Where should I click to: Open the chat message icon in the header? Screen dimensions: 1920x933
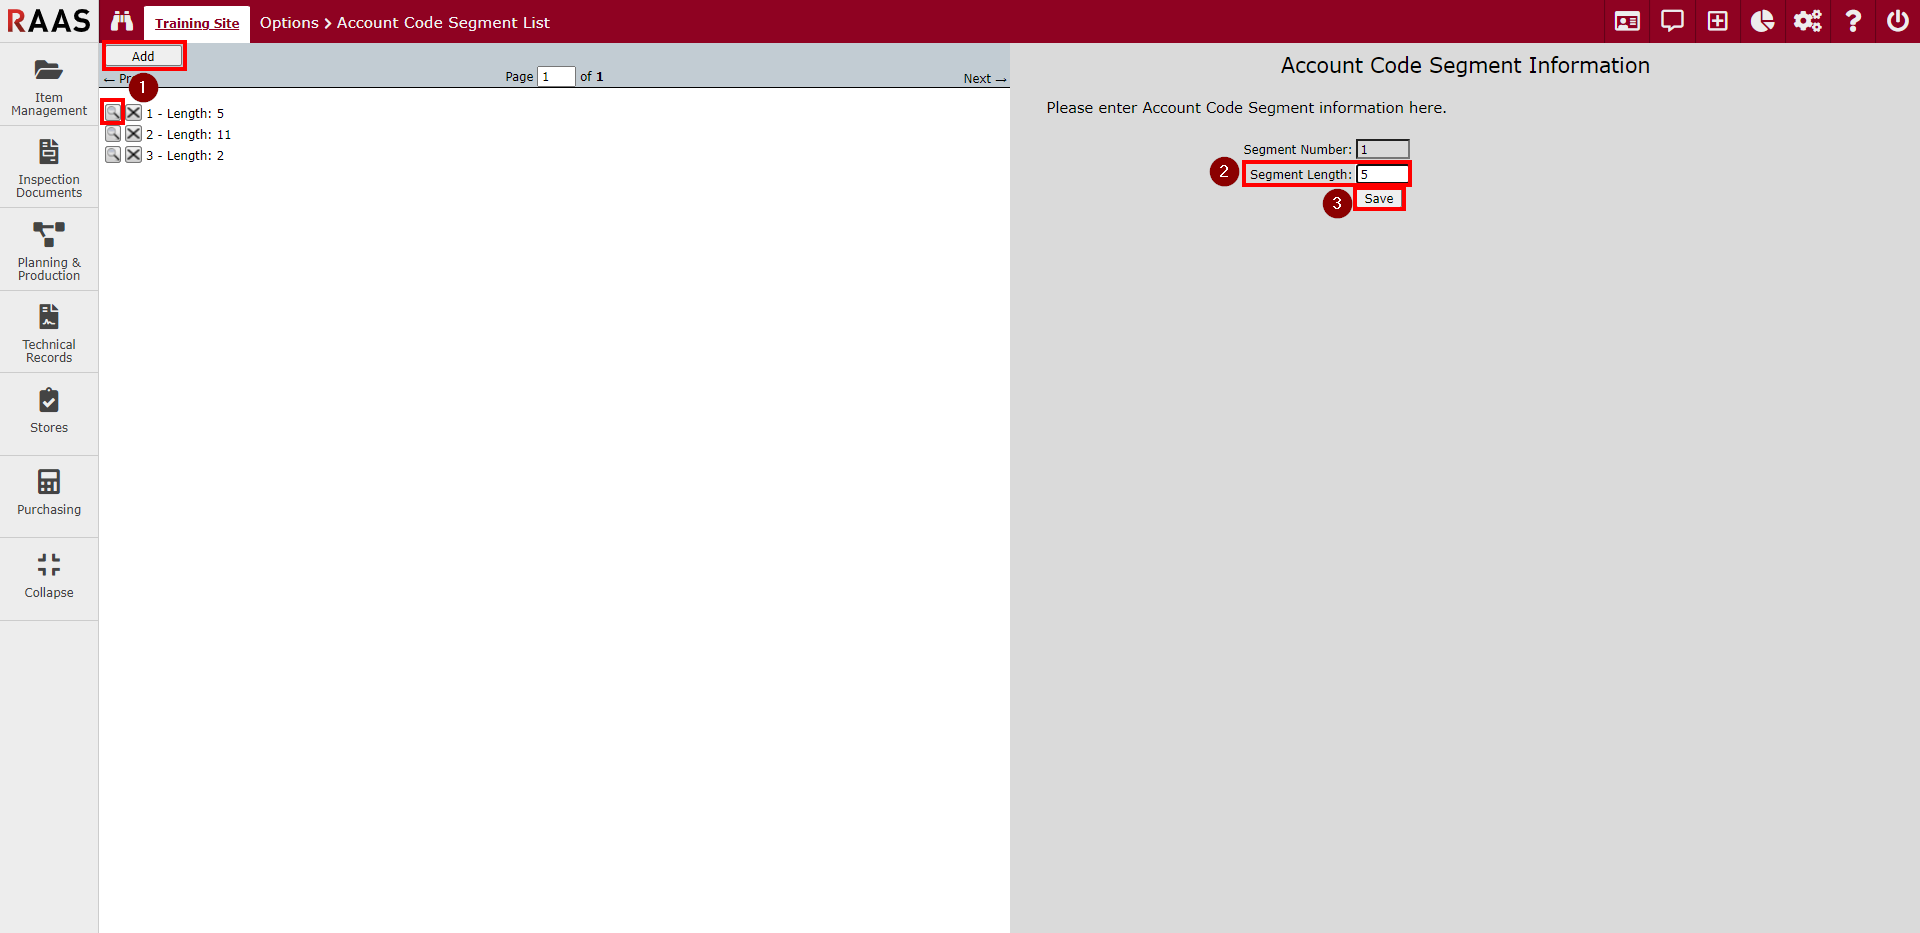coord(1672,20)
